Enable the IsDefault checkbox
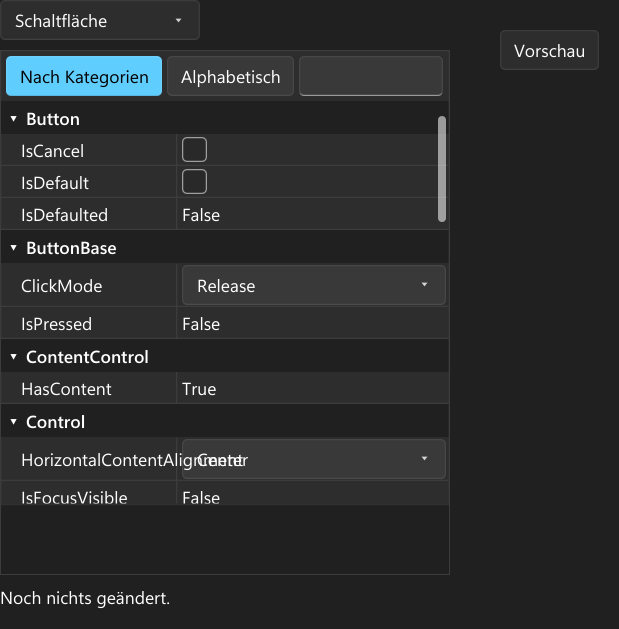This screenshot has width=619, height=629. [195, 182]
